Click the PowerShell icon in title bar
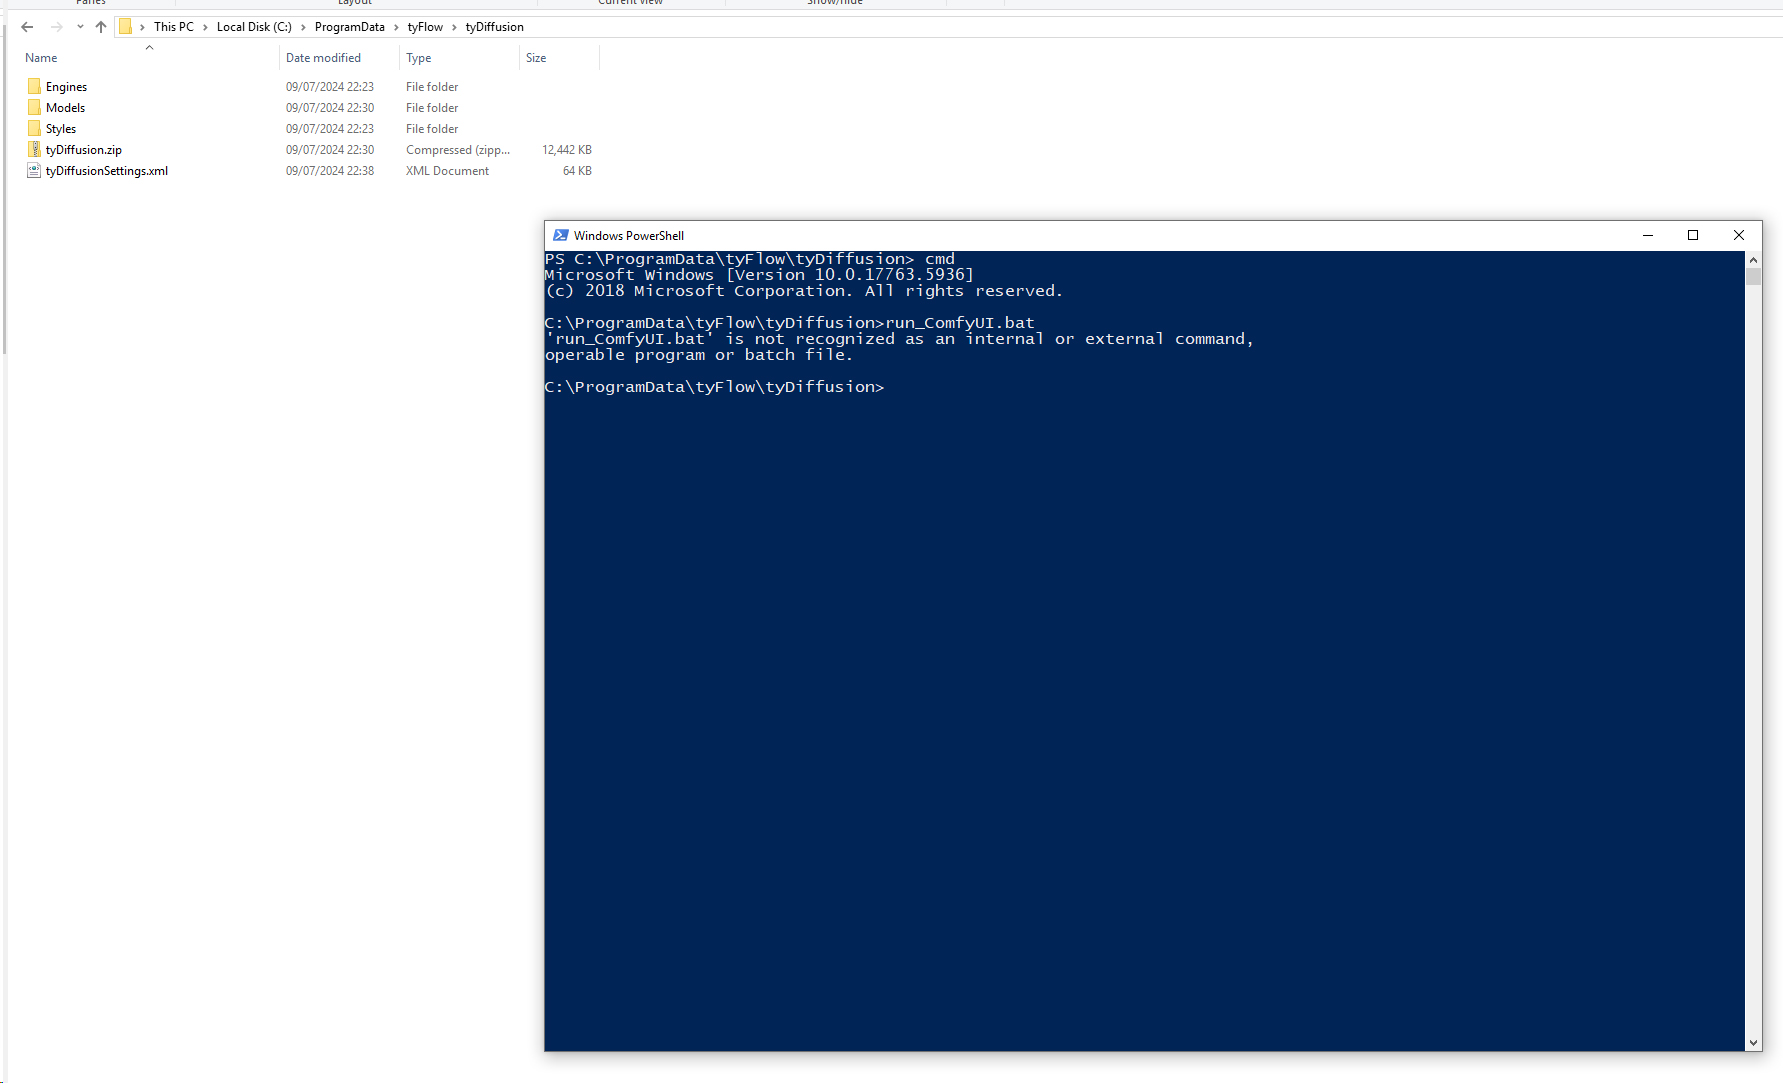 pyautogui.click(x=560, y=236)
